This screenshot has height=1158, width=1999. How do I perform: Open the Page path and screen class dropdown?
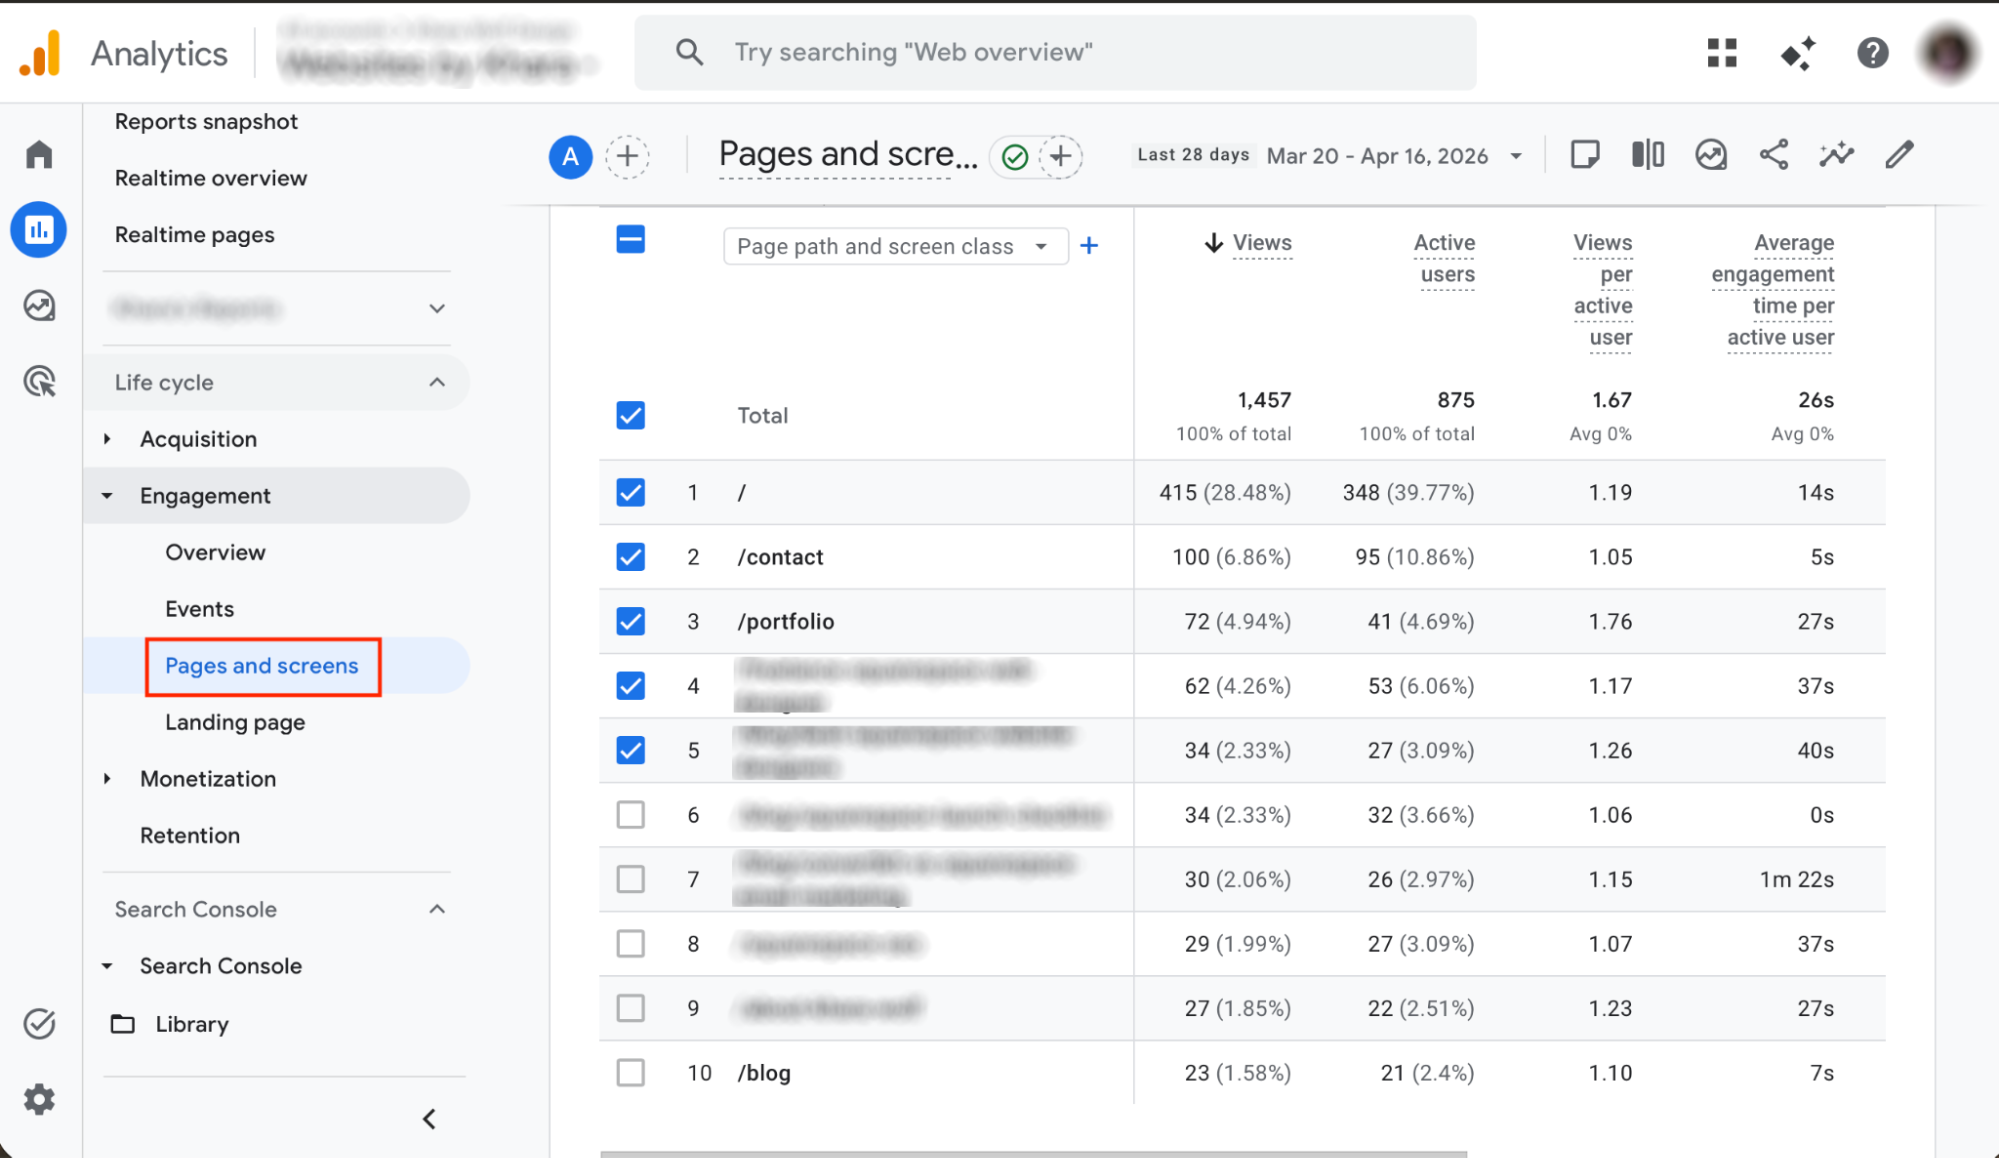[x=896, y=245]
